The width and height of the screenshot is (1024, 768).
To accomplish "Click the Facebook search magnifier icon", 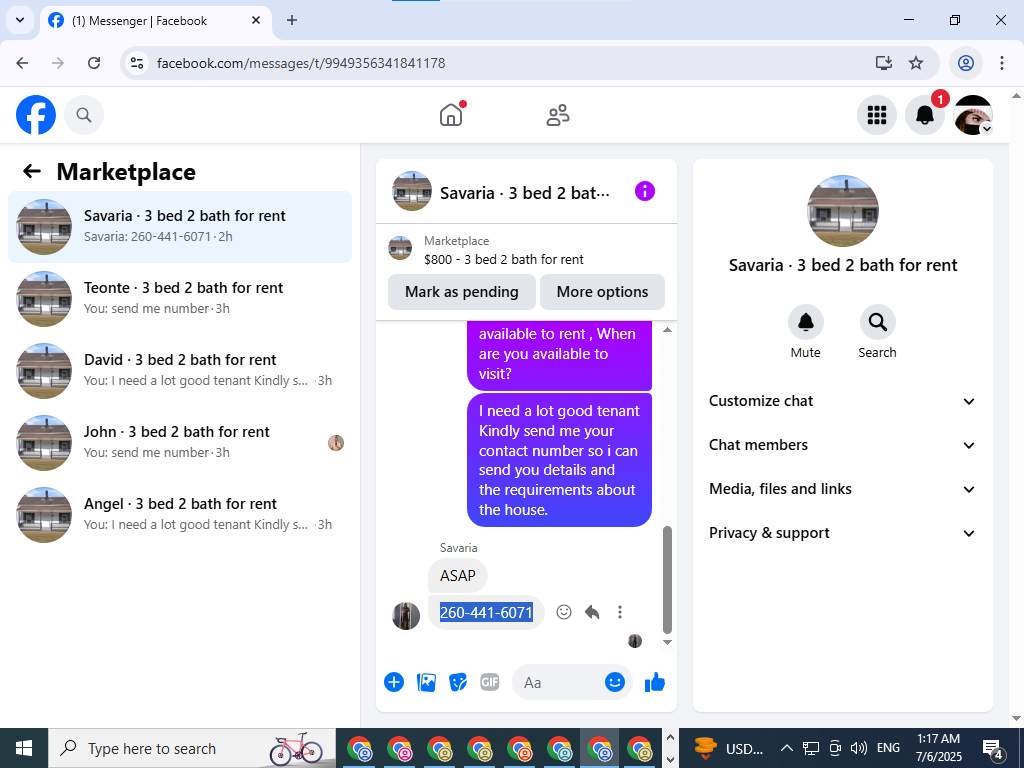I will coord(84,115).
